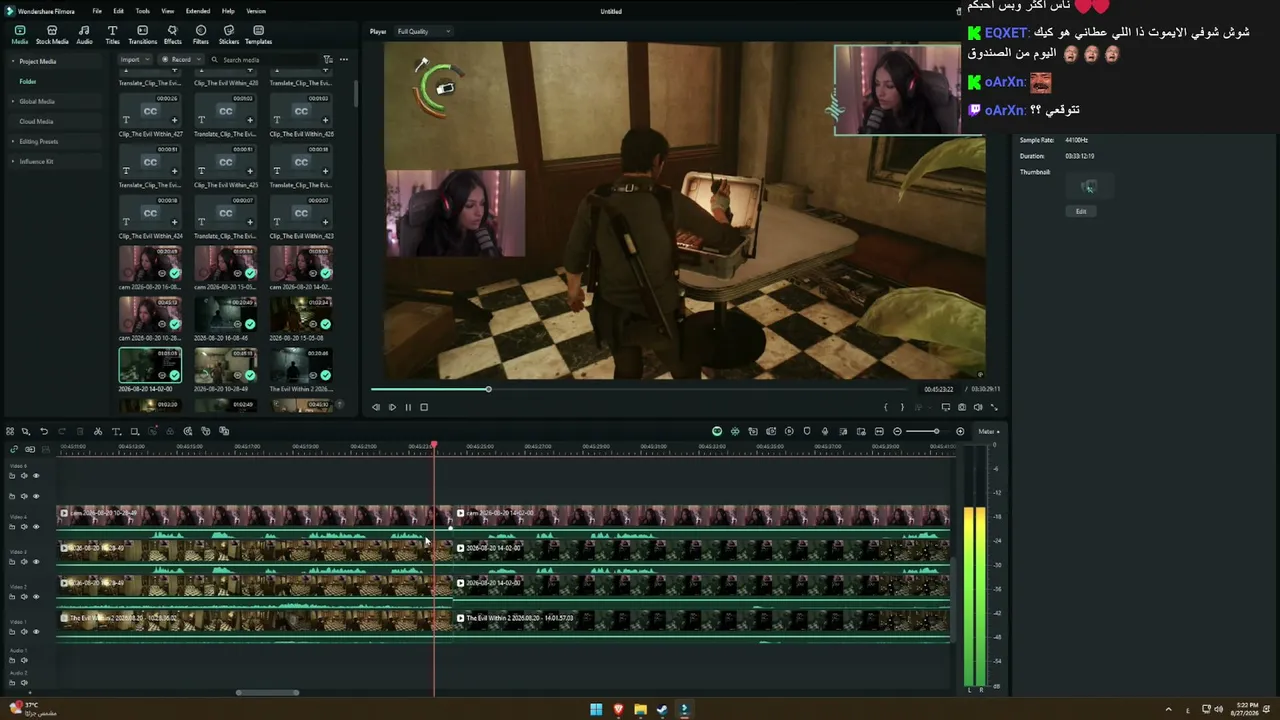Open the player Full Quality dropdown
Screen dimensions: 1280x720
(x=423, y=32)
